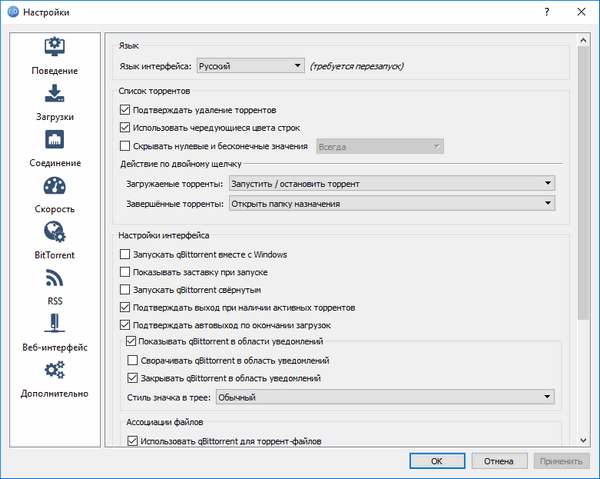Click the Список торрентов group title

(x=154, y=91)
